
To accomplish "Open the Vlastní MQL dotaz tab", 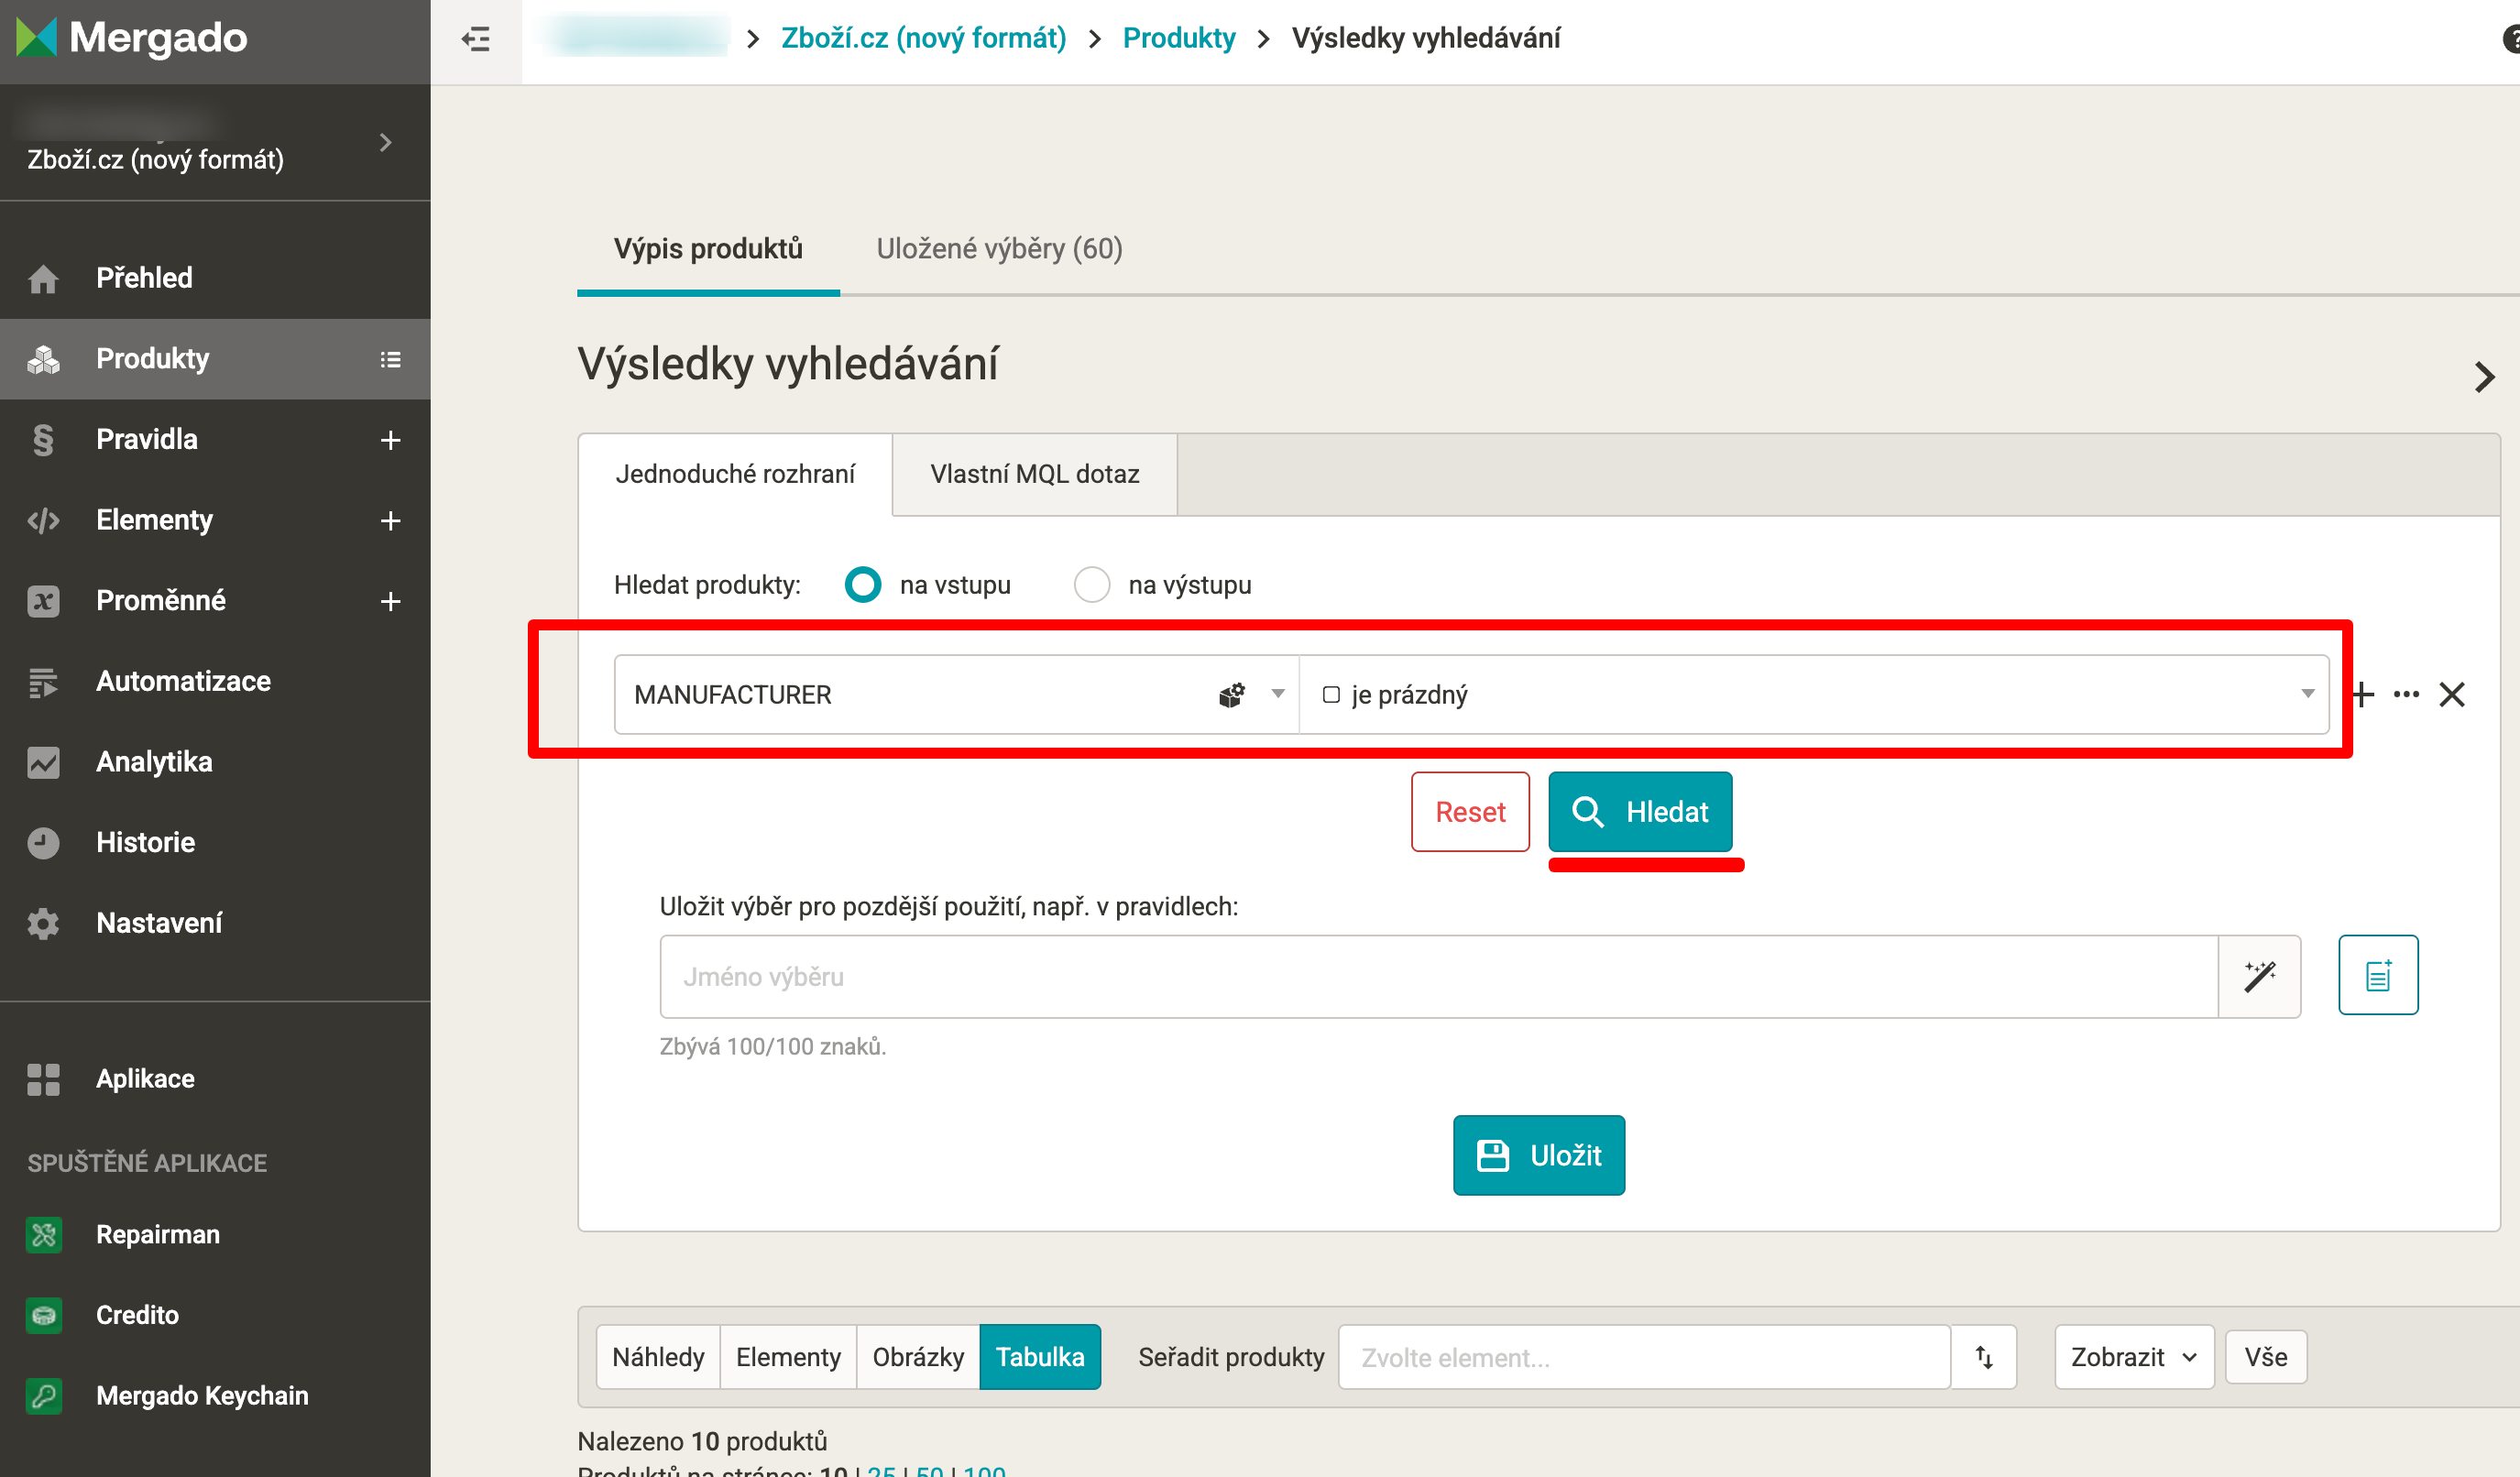I will [x=1035, y=474].
